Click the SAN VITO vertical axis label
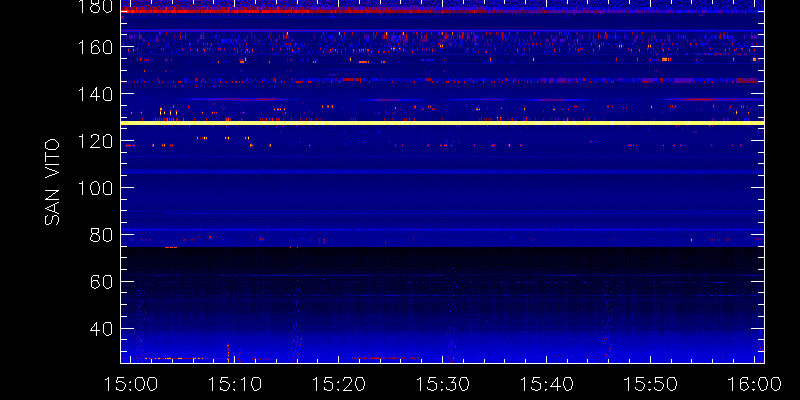The image size is (800, 400). [52, 182]
